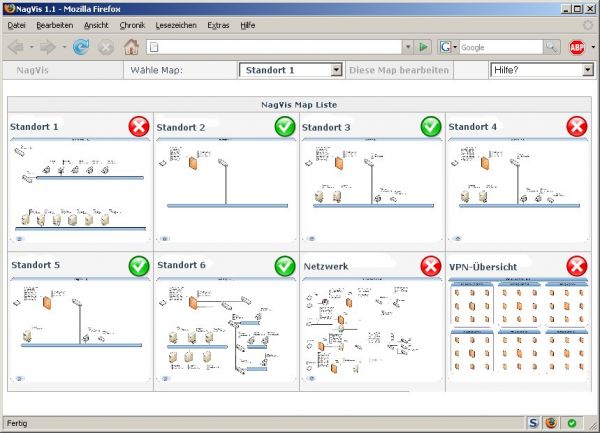
Task: Click the red error status icon for Standort 1
Action: pos(139,126)
